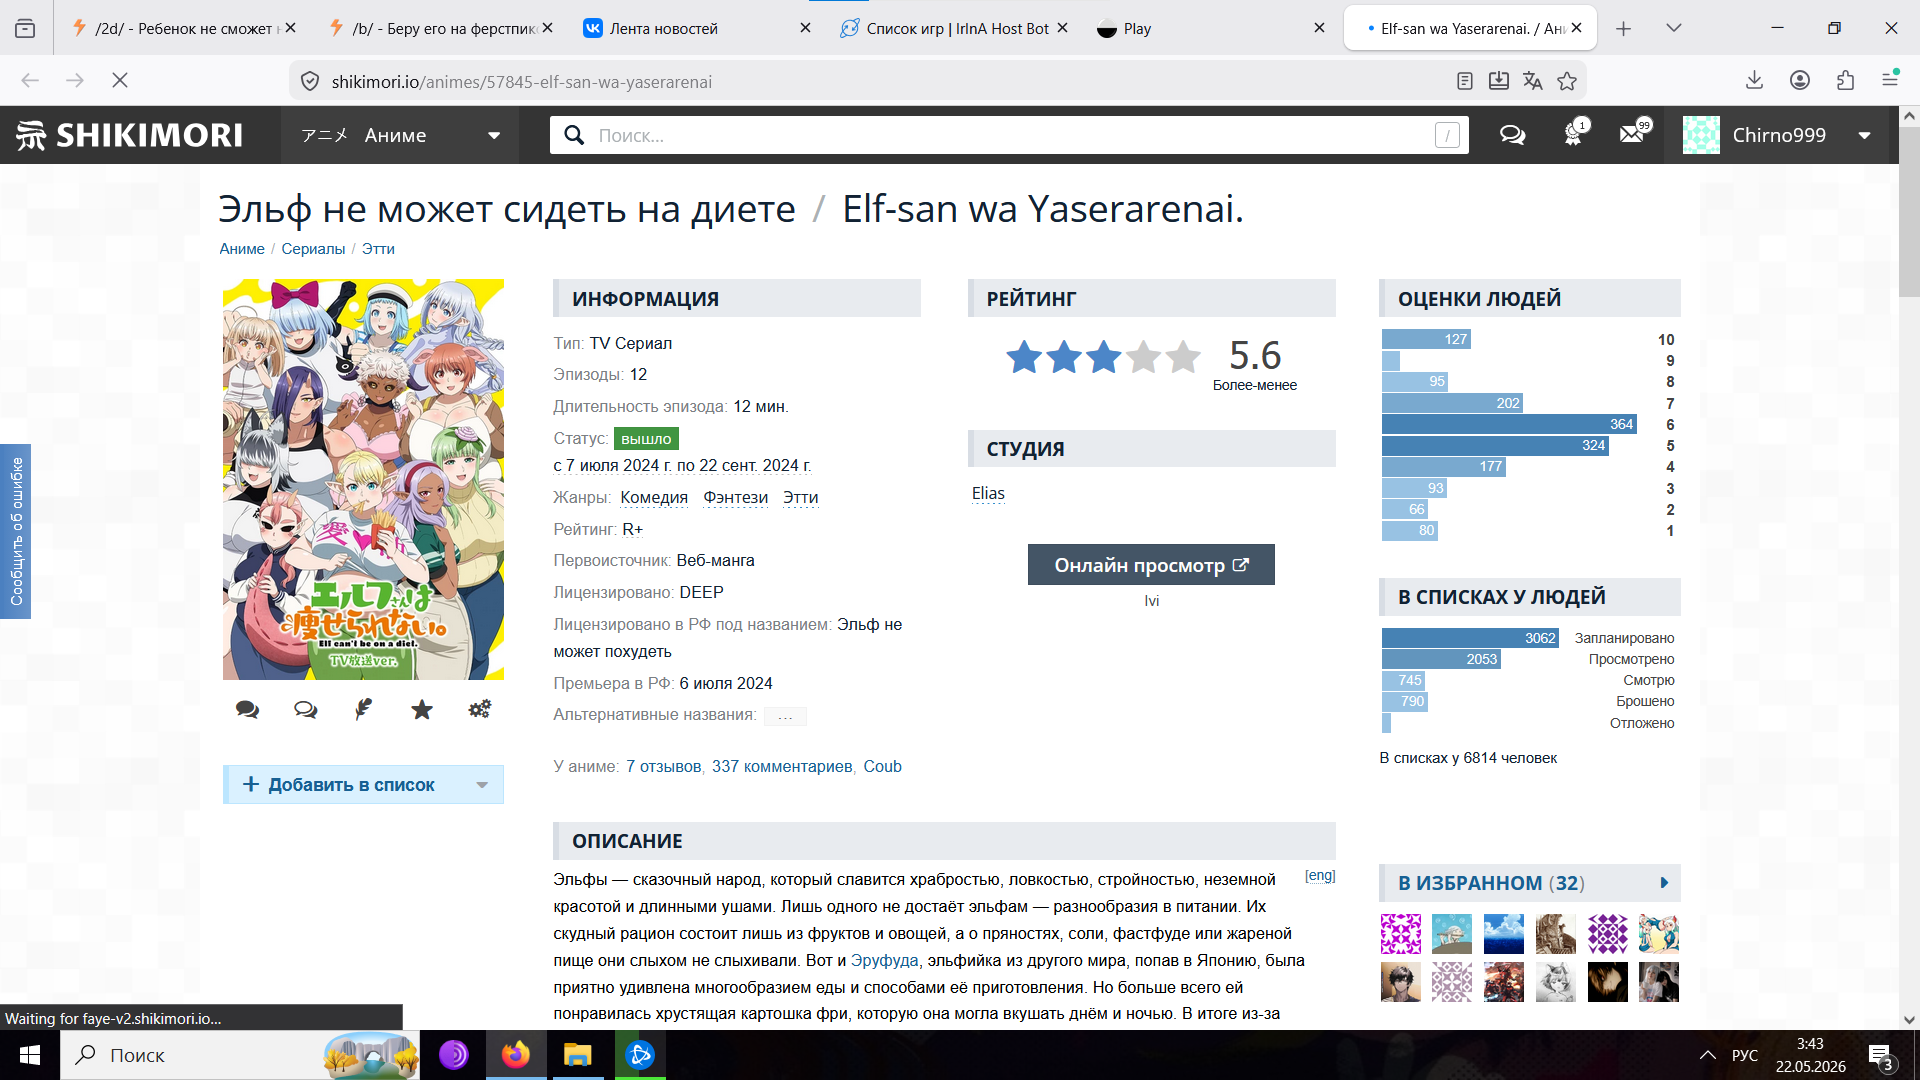
Task: Click the Windows taskbar search box
Action: pyautogui.click(x=240, y=1055)
